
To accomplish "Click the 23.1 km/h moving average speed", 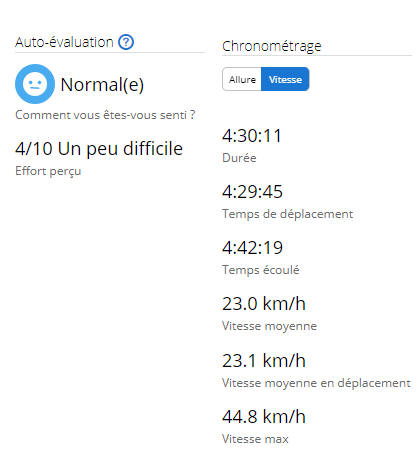I will pyautogui.click(x=264, y=361).
